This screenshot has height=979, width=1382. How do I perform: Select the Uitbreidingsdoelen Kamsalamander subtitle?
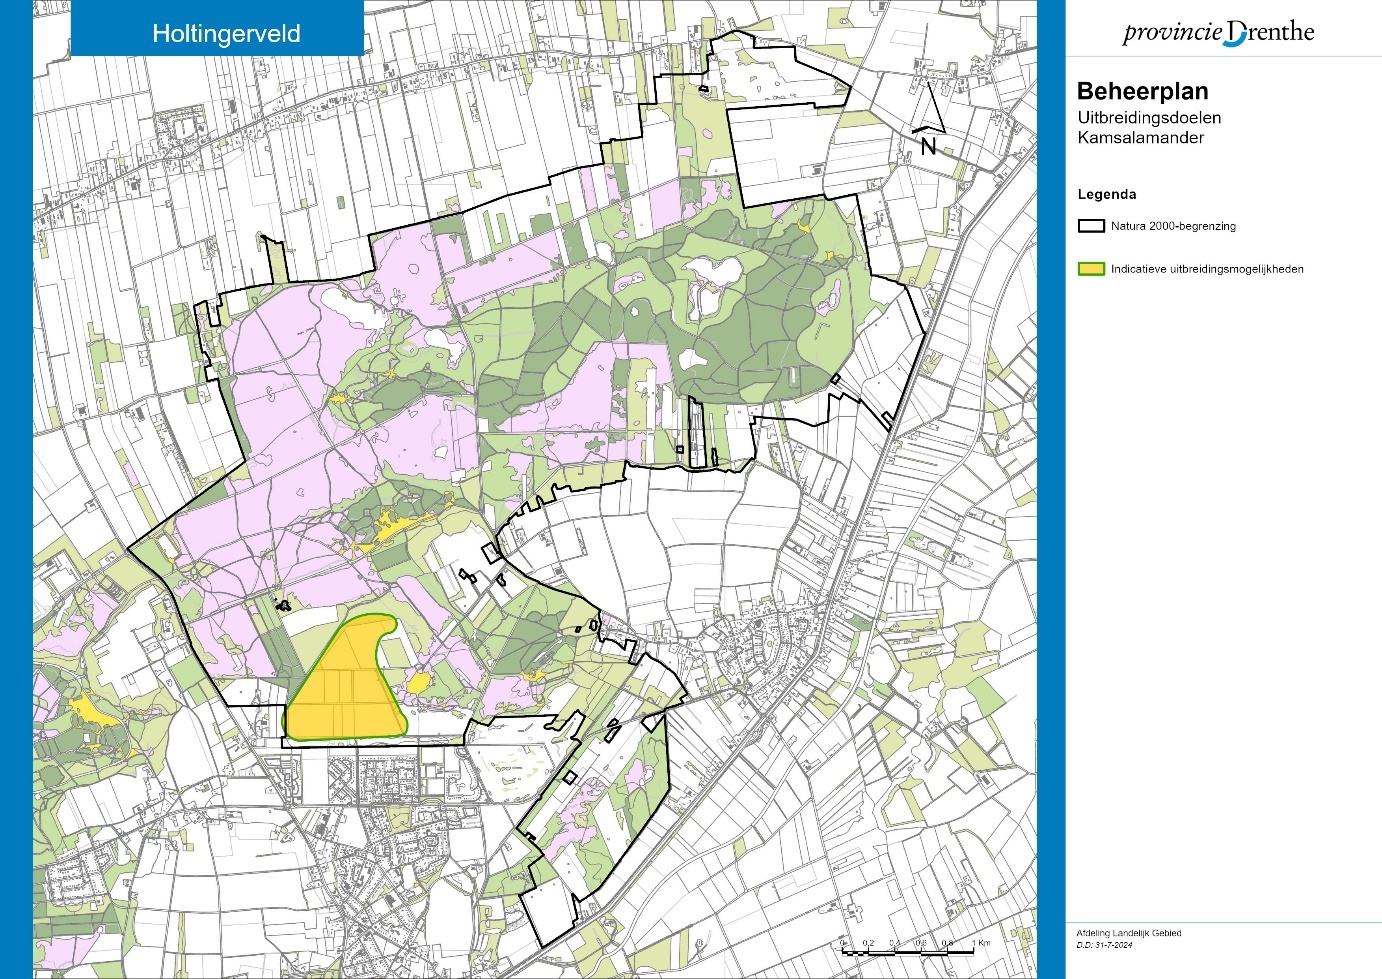click(x=1149, y=128)
